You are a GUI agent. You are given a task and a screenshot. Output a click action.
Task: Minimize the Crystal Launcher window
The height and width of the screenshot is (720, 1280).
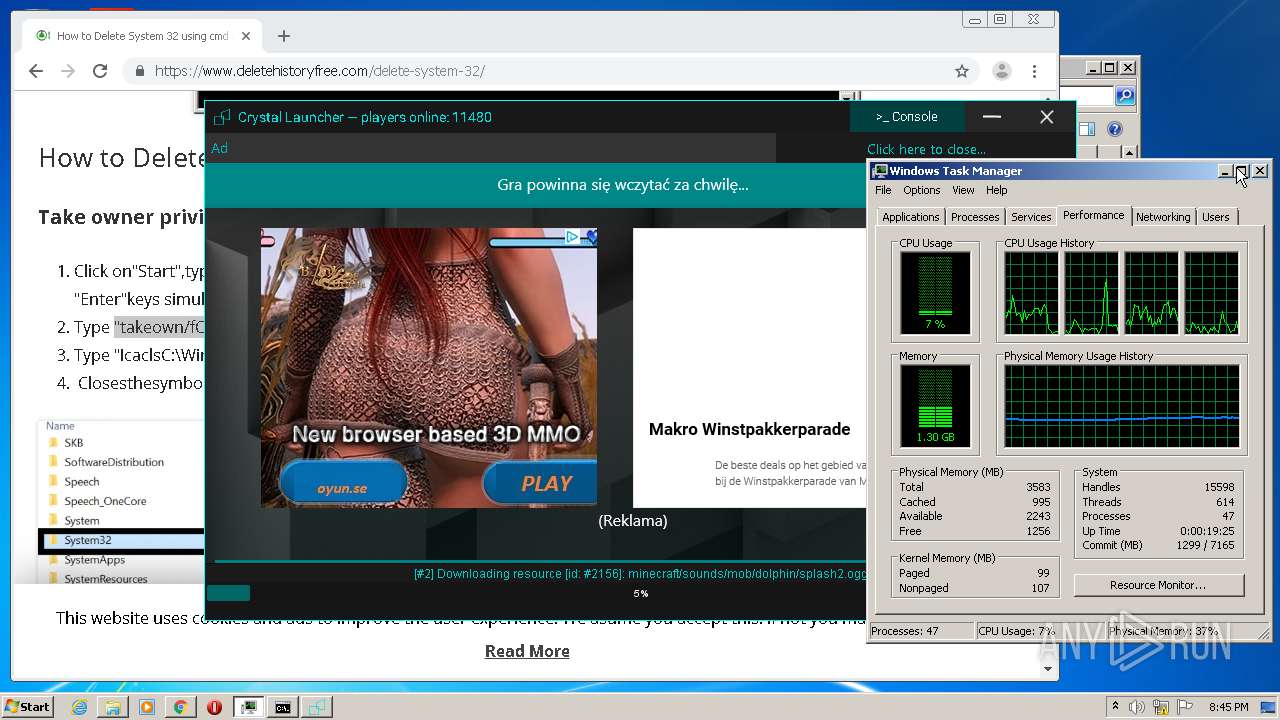pyautogui.click(x=992, y=117)
